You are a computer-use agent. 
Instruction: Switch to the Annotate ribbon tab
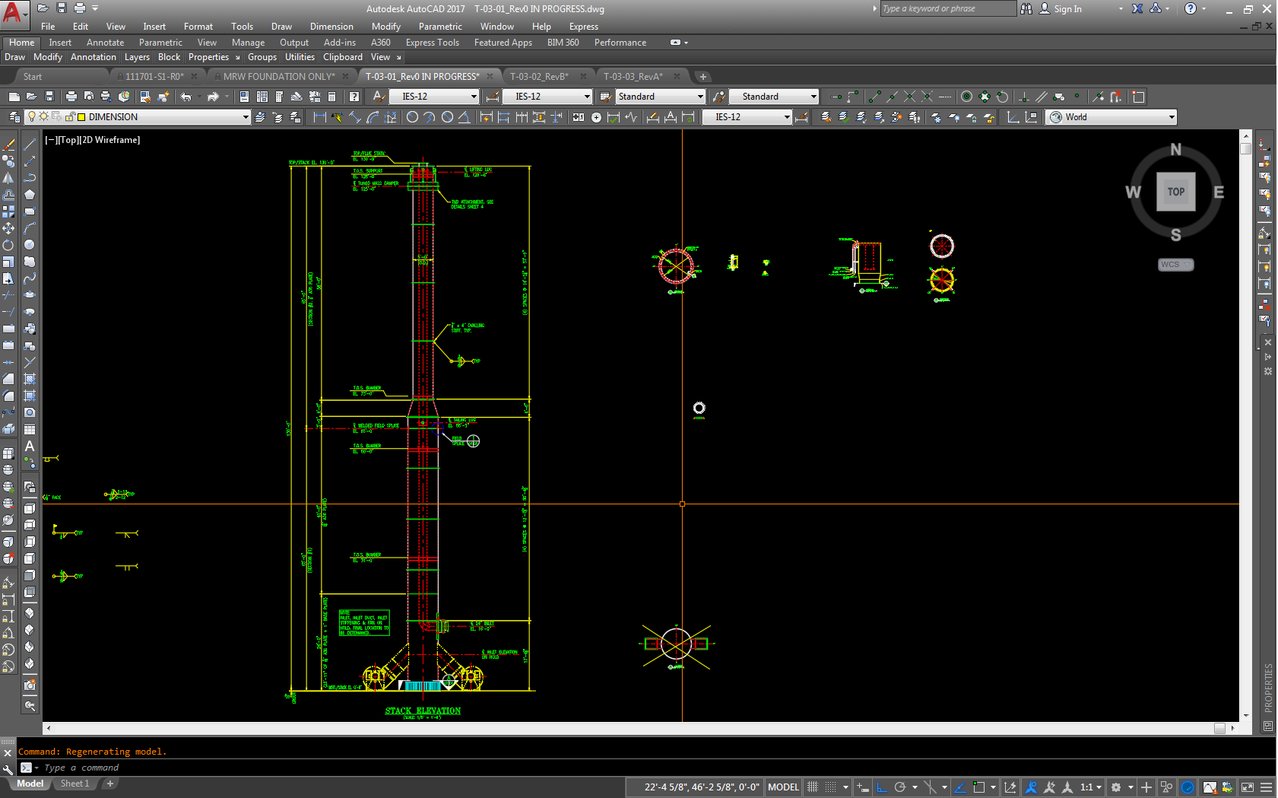[105, 42]
